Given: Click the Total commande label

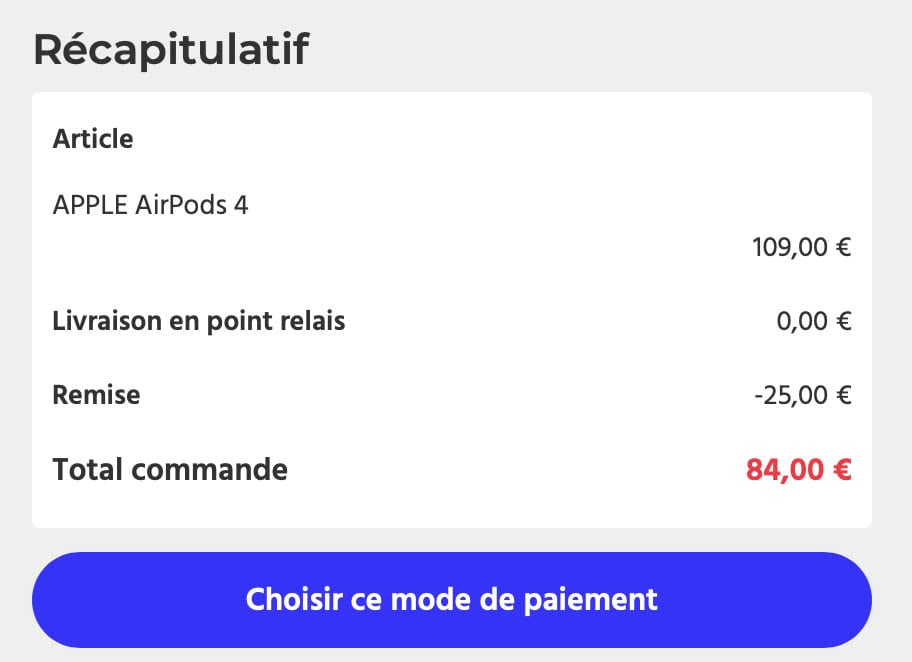Looking at the screenshot, I should tap(170, 469).
